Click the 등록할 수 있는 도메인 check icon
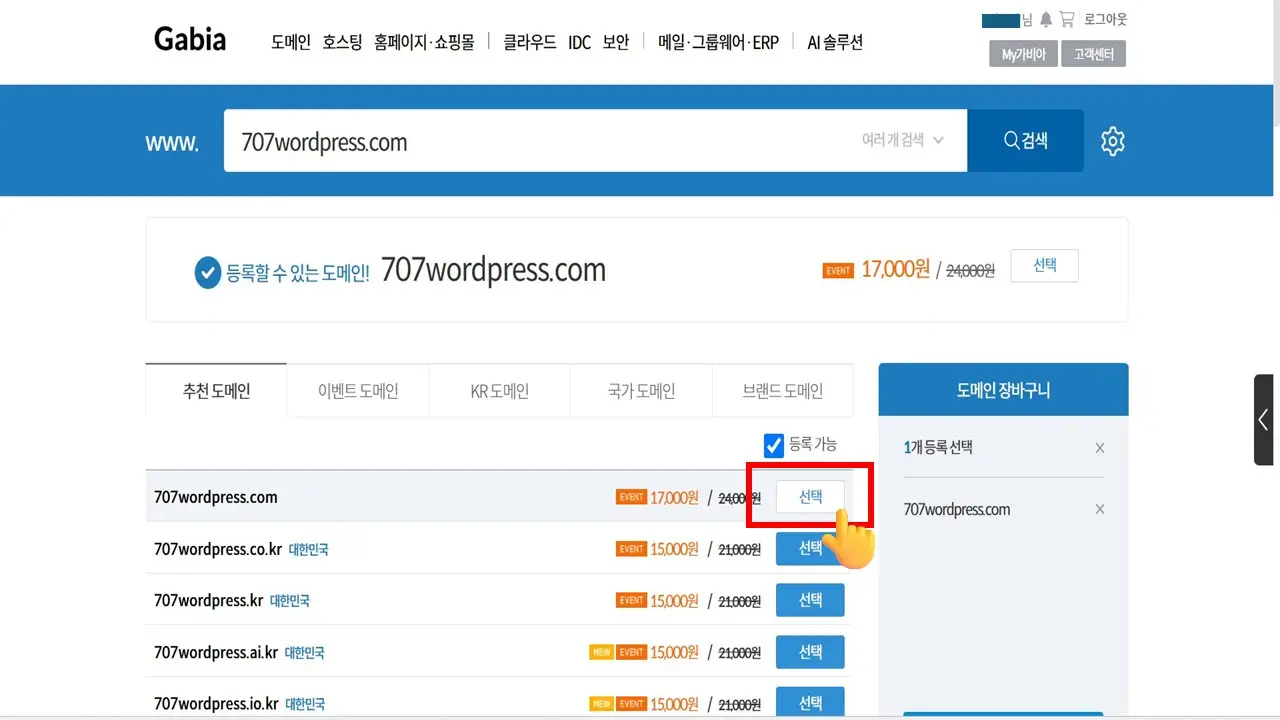Viewport: 1280px width, 720px height. click(208, 271)
